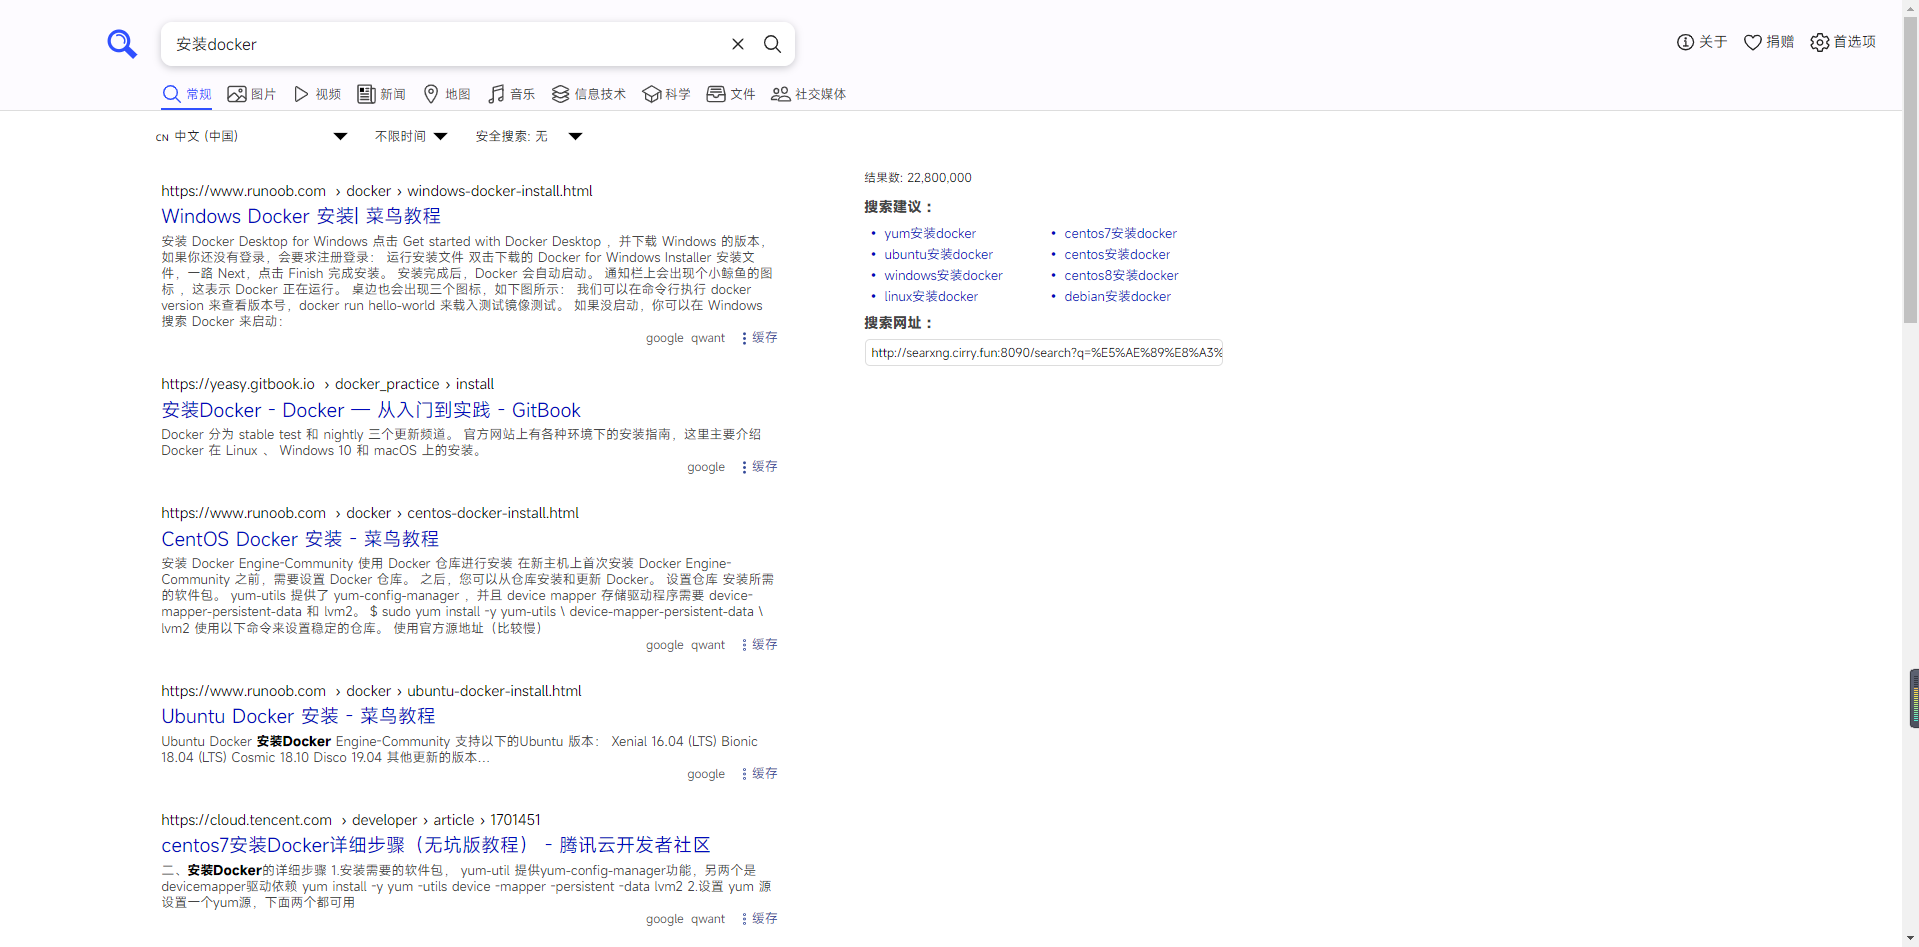
Task: Click the search URL text field
Action: [x=1043, y=353]
